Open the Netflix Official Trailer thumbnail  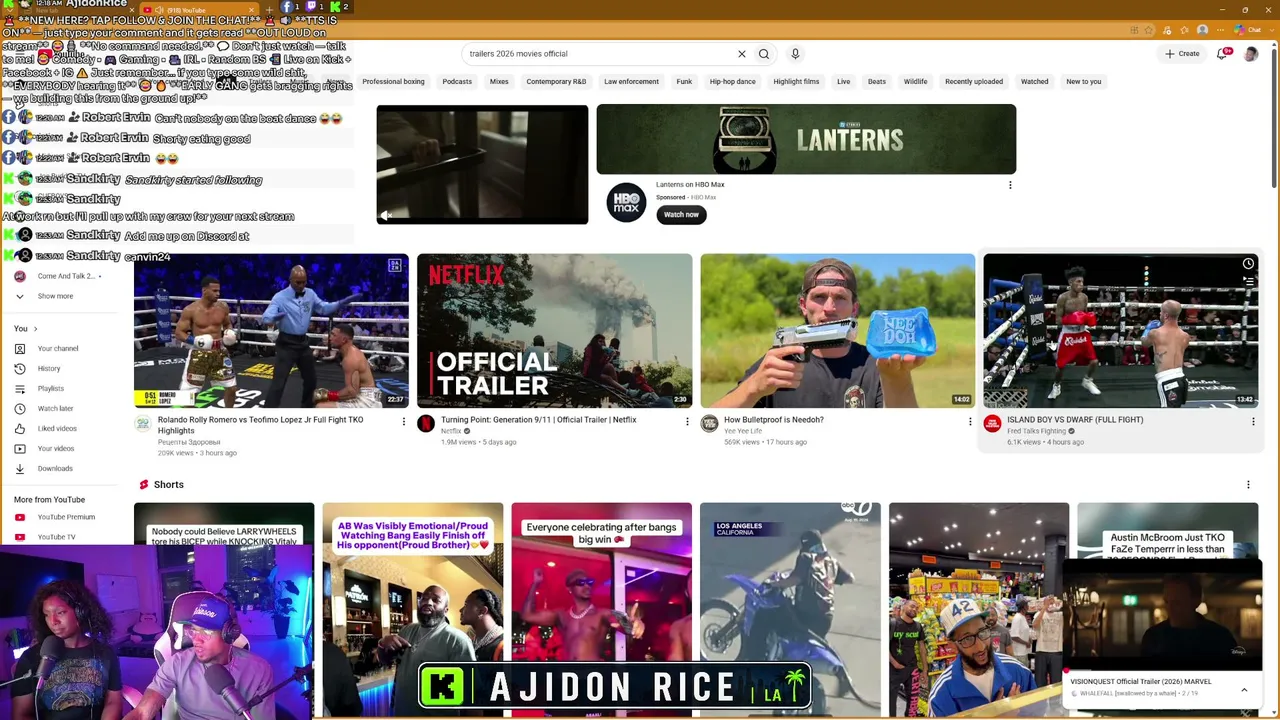(x=554, y=331)
